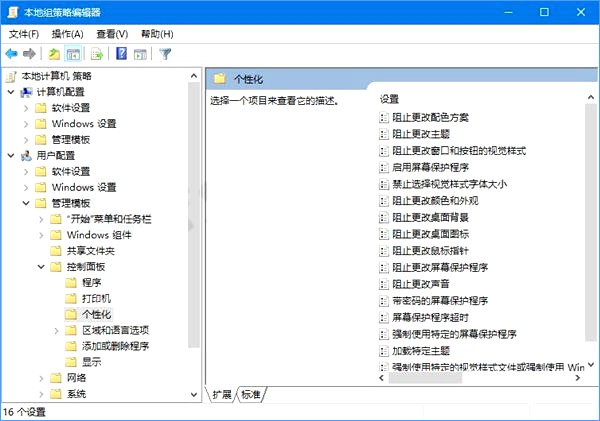Click the Export list toolbar icon
600x421 pixels.
pos(98,53)
